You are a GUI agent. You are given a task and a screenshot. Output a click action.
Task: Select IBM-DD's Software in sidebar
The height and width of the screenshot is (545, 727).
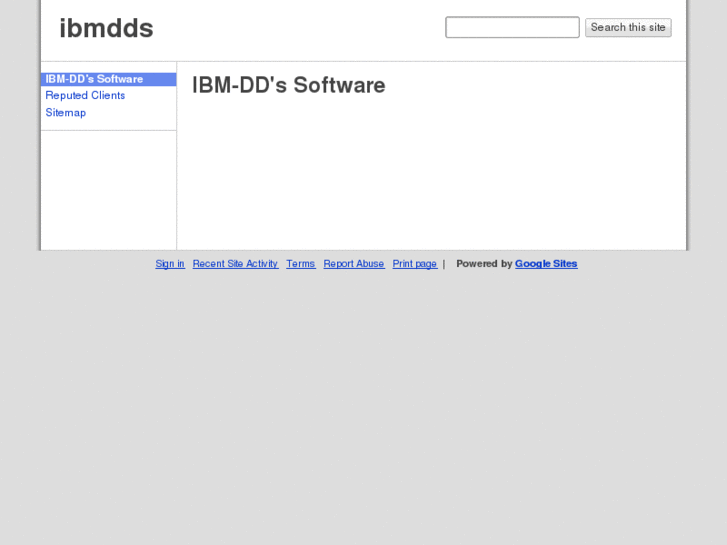(108, 79)
